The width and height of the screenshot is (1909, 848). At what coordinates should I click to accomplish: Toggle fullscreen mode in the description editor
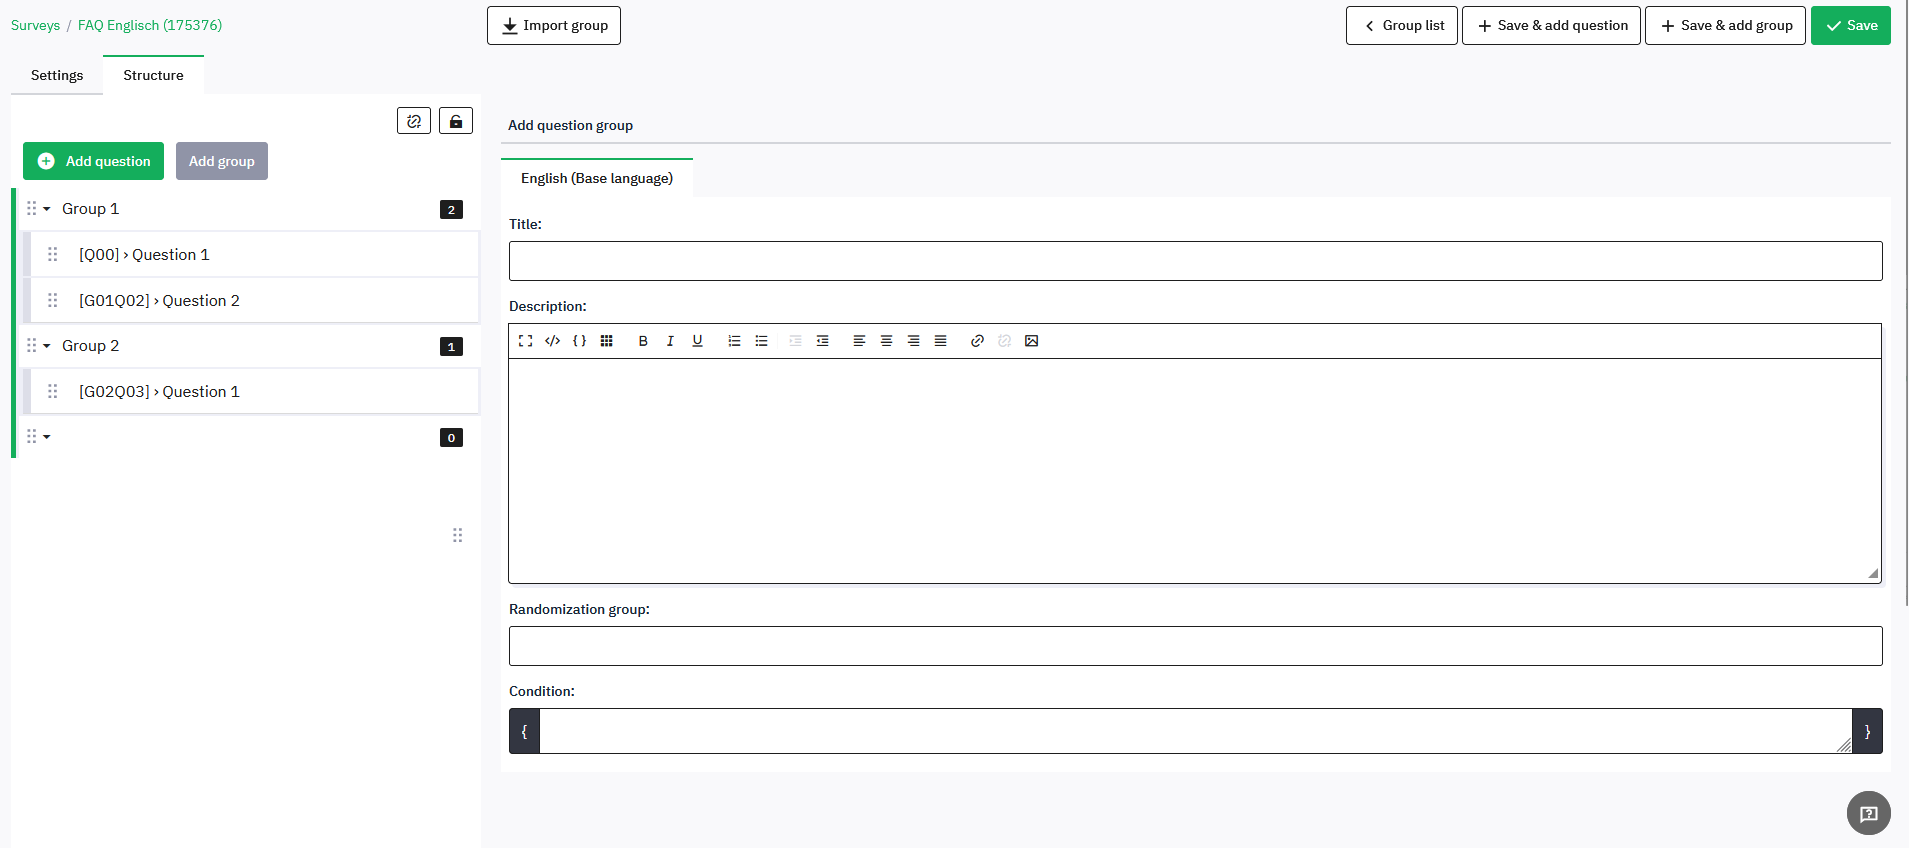525,341
